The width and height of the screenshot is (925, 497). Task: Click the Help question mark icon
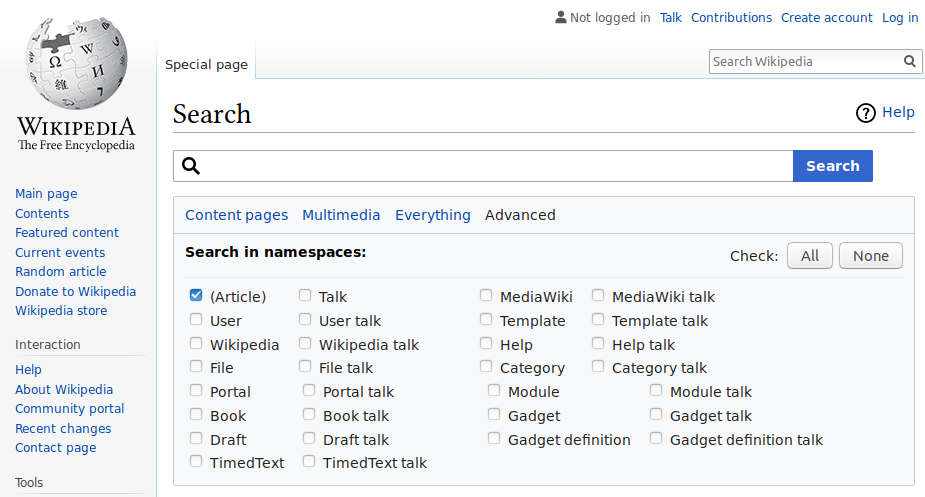click(x=866, y=113)
